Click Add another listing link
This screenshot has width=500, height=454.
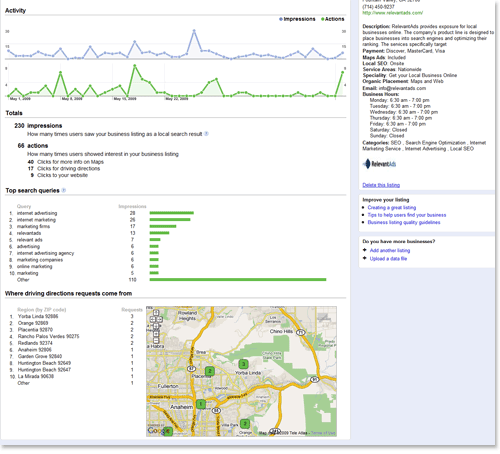390,250
